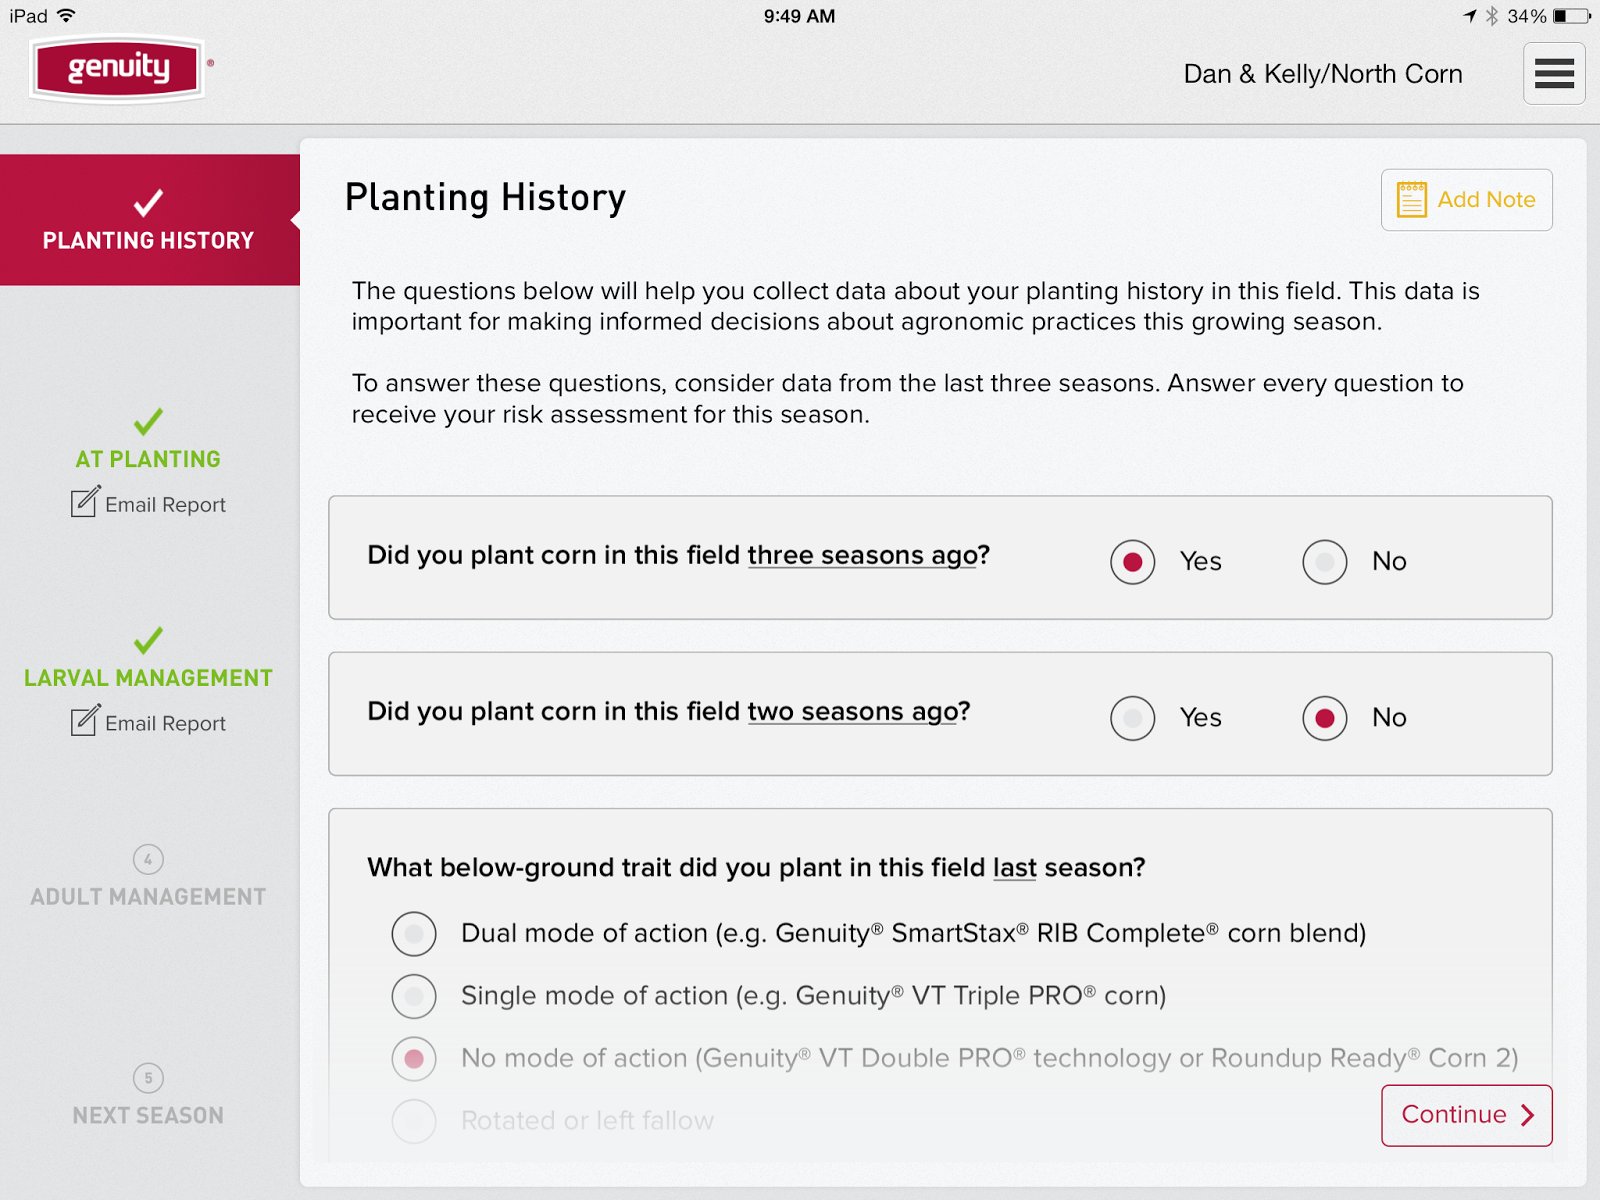Click the Continue arrow chevron

point(1527,1115)
